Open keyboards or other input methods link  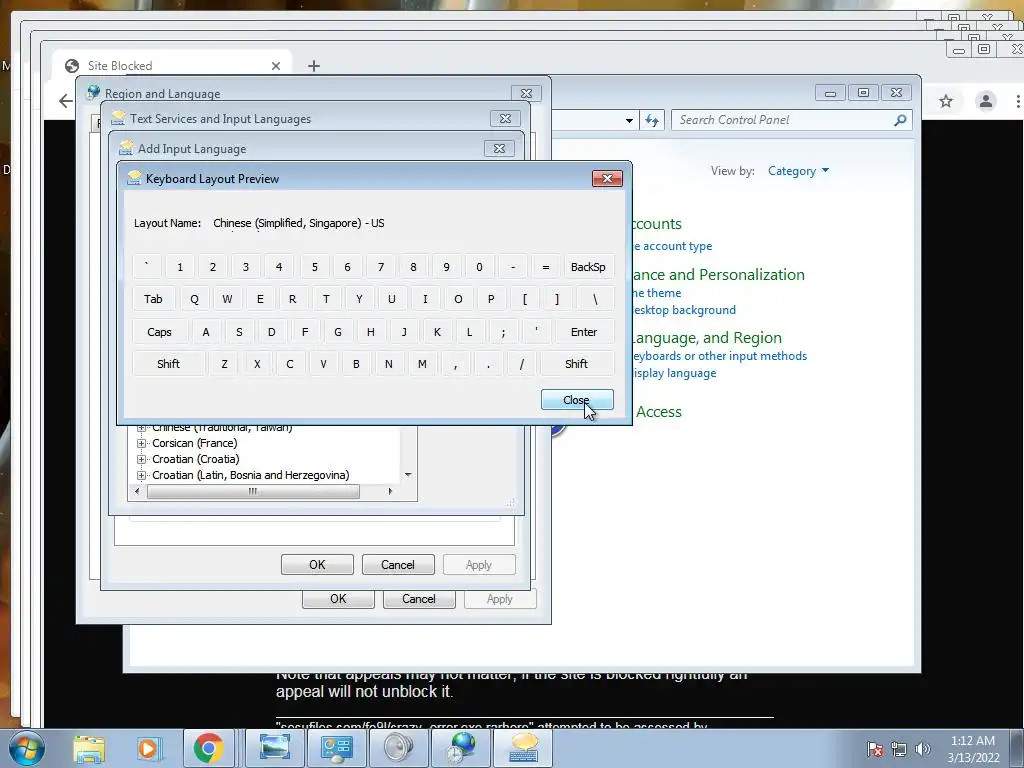pyautogui.click(x=718, y=356)
